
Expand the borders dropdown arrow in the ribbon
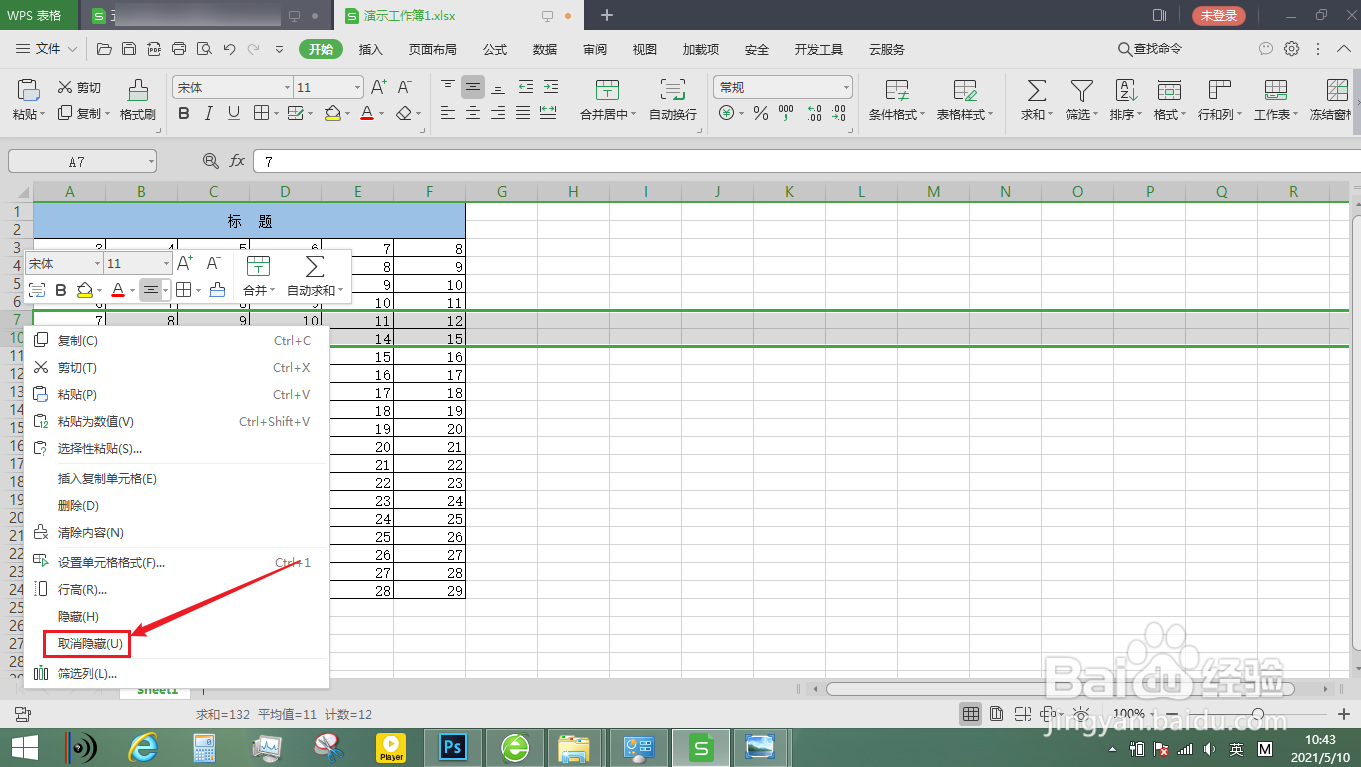coord(275,114)
